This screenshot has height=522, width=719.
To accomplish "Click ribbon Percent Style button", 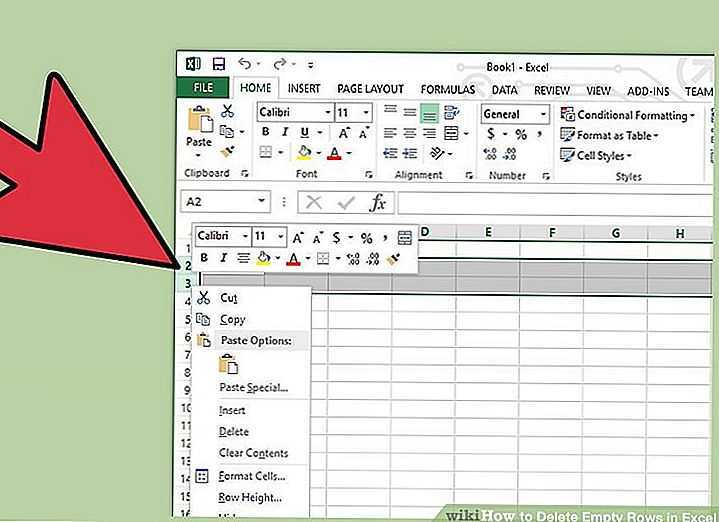I will [x=521, y=135].
